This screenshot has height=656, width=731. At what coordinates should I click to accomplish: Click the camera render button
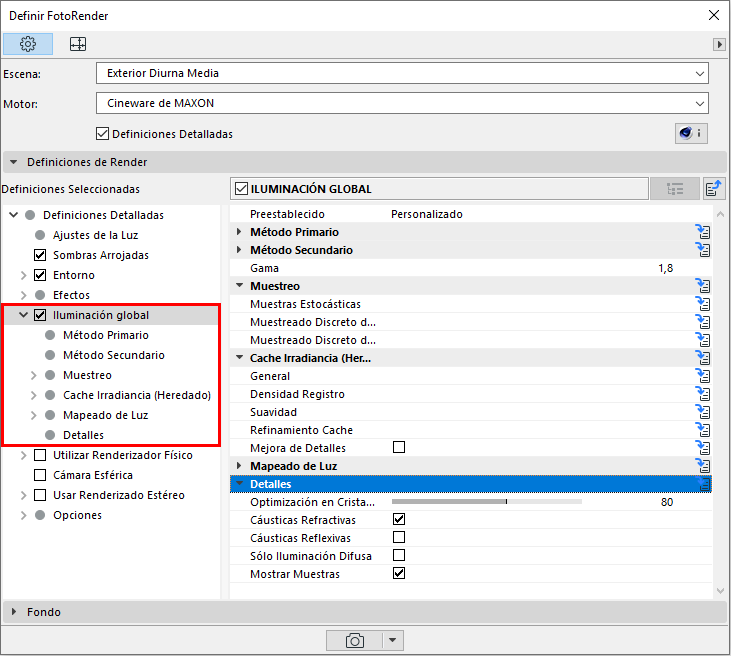(354, 640)
